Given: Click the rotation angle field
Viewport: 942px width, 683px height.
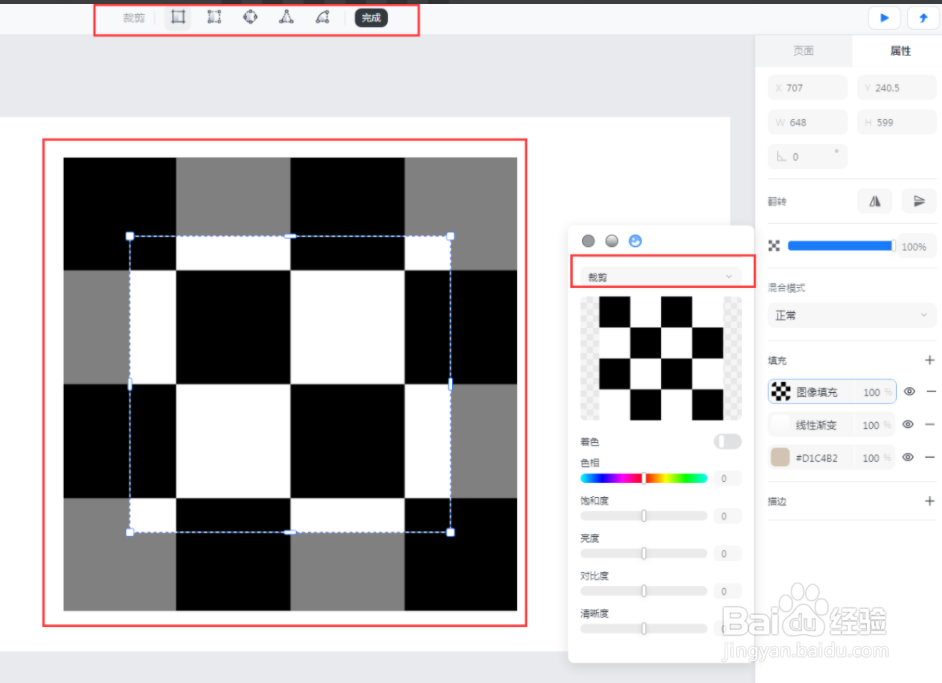Looking at the screenshot, I should 807,157.
